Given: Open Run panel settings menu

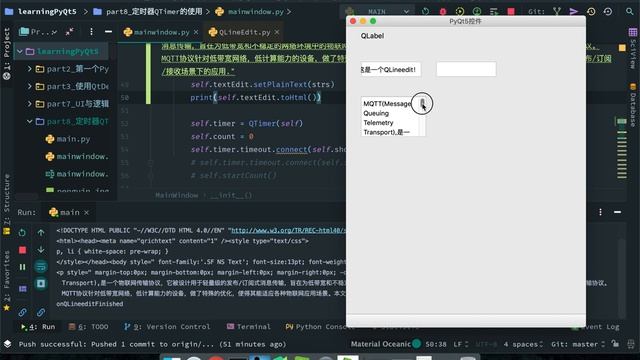Looking at the screenshot, I should click(600, 212).
